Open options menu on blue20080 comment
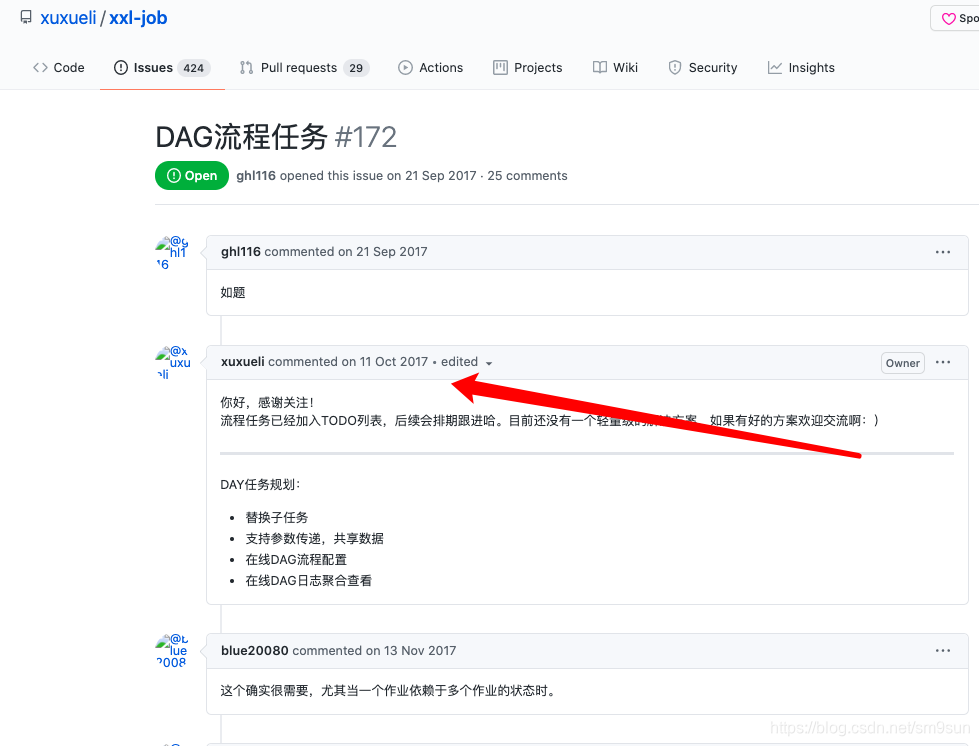The image size is (979, 746). click(943, 650)
